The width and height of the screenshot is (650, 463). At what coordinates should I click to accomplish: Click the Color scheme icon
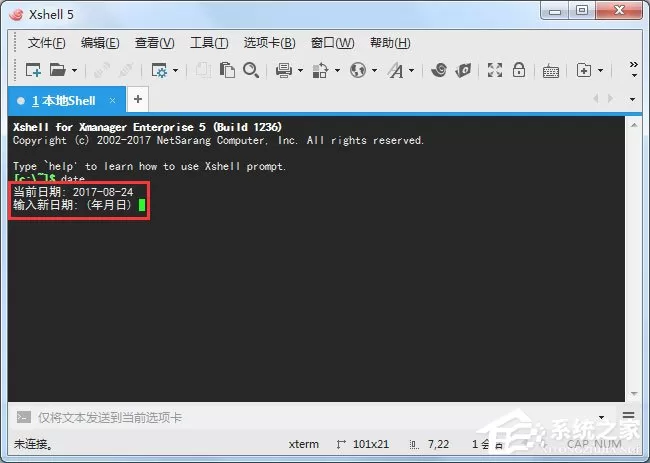(x=320, y=70)
